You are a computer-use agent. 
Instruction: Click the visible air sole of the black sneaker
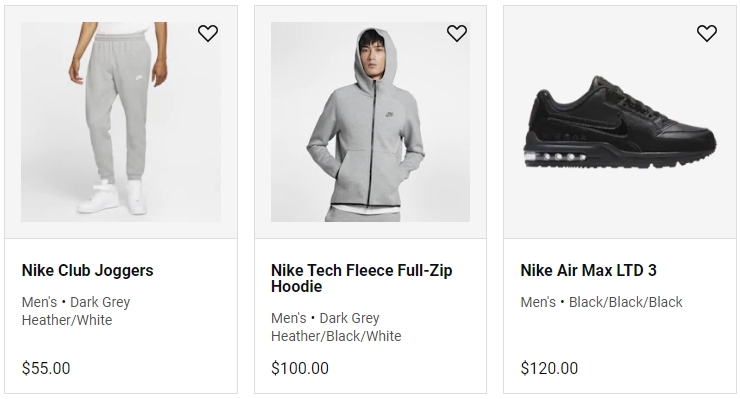point(555,157)
